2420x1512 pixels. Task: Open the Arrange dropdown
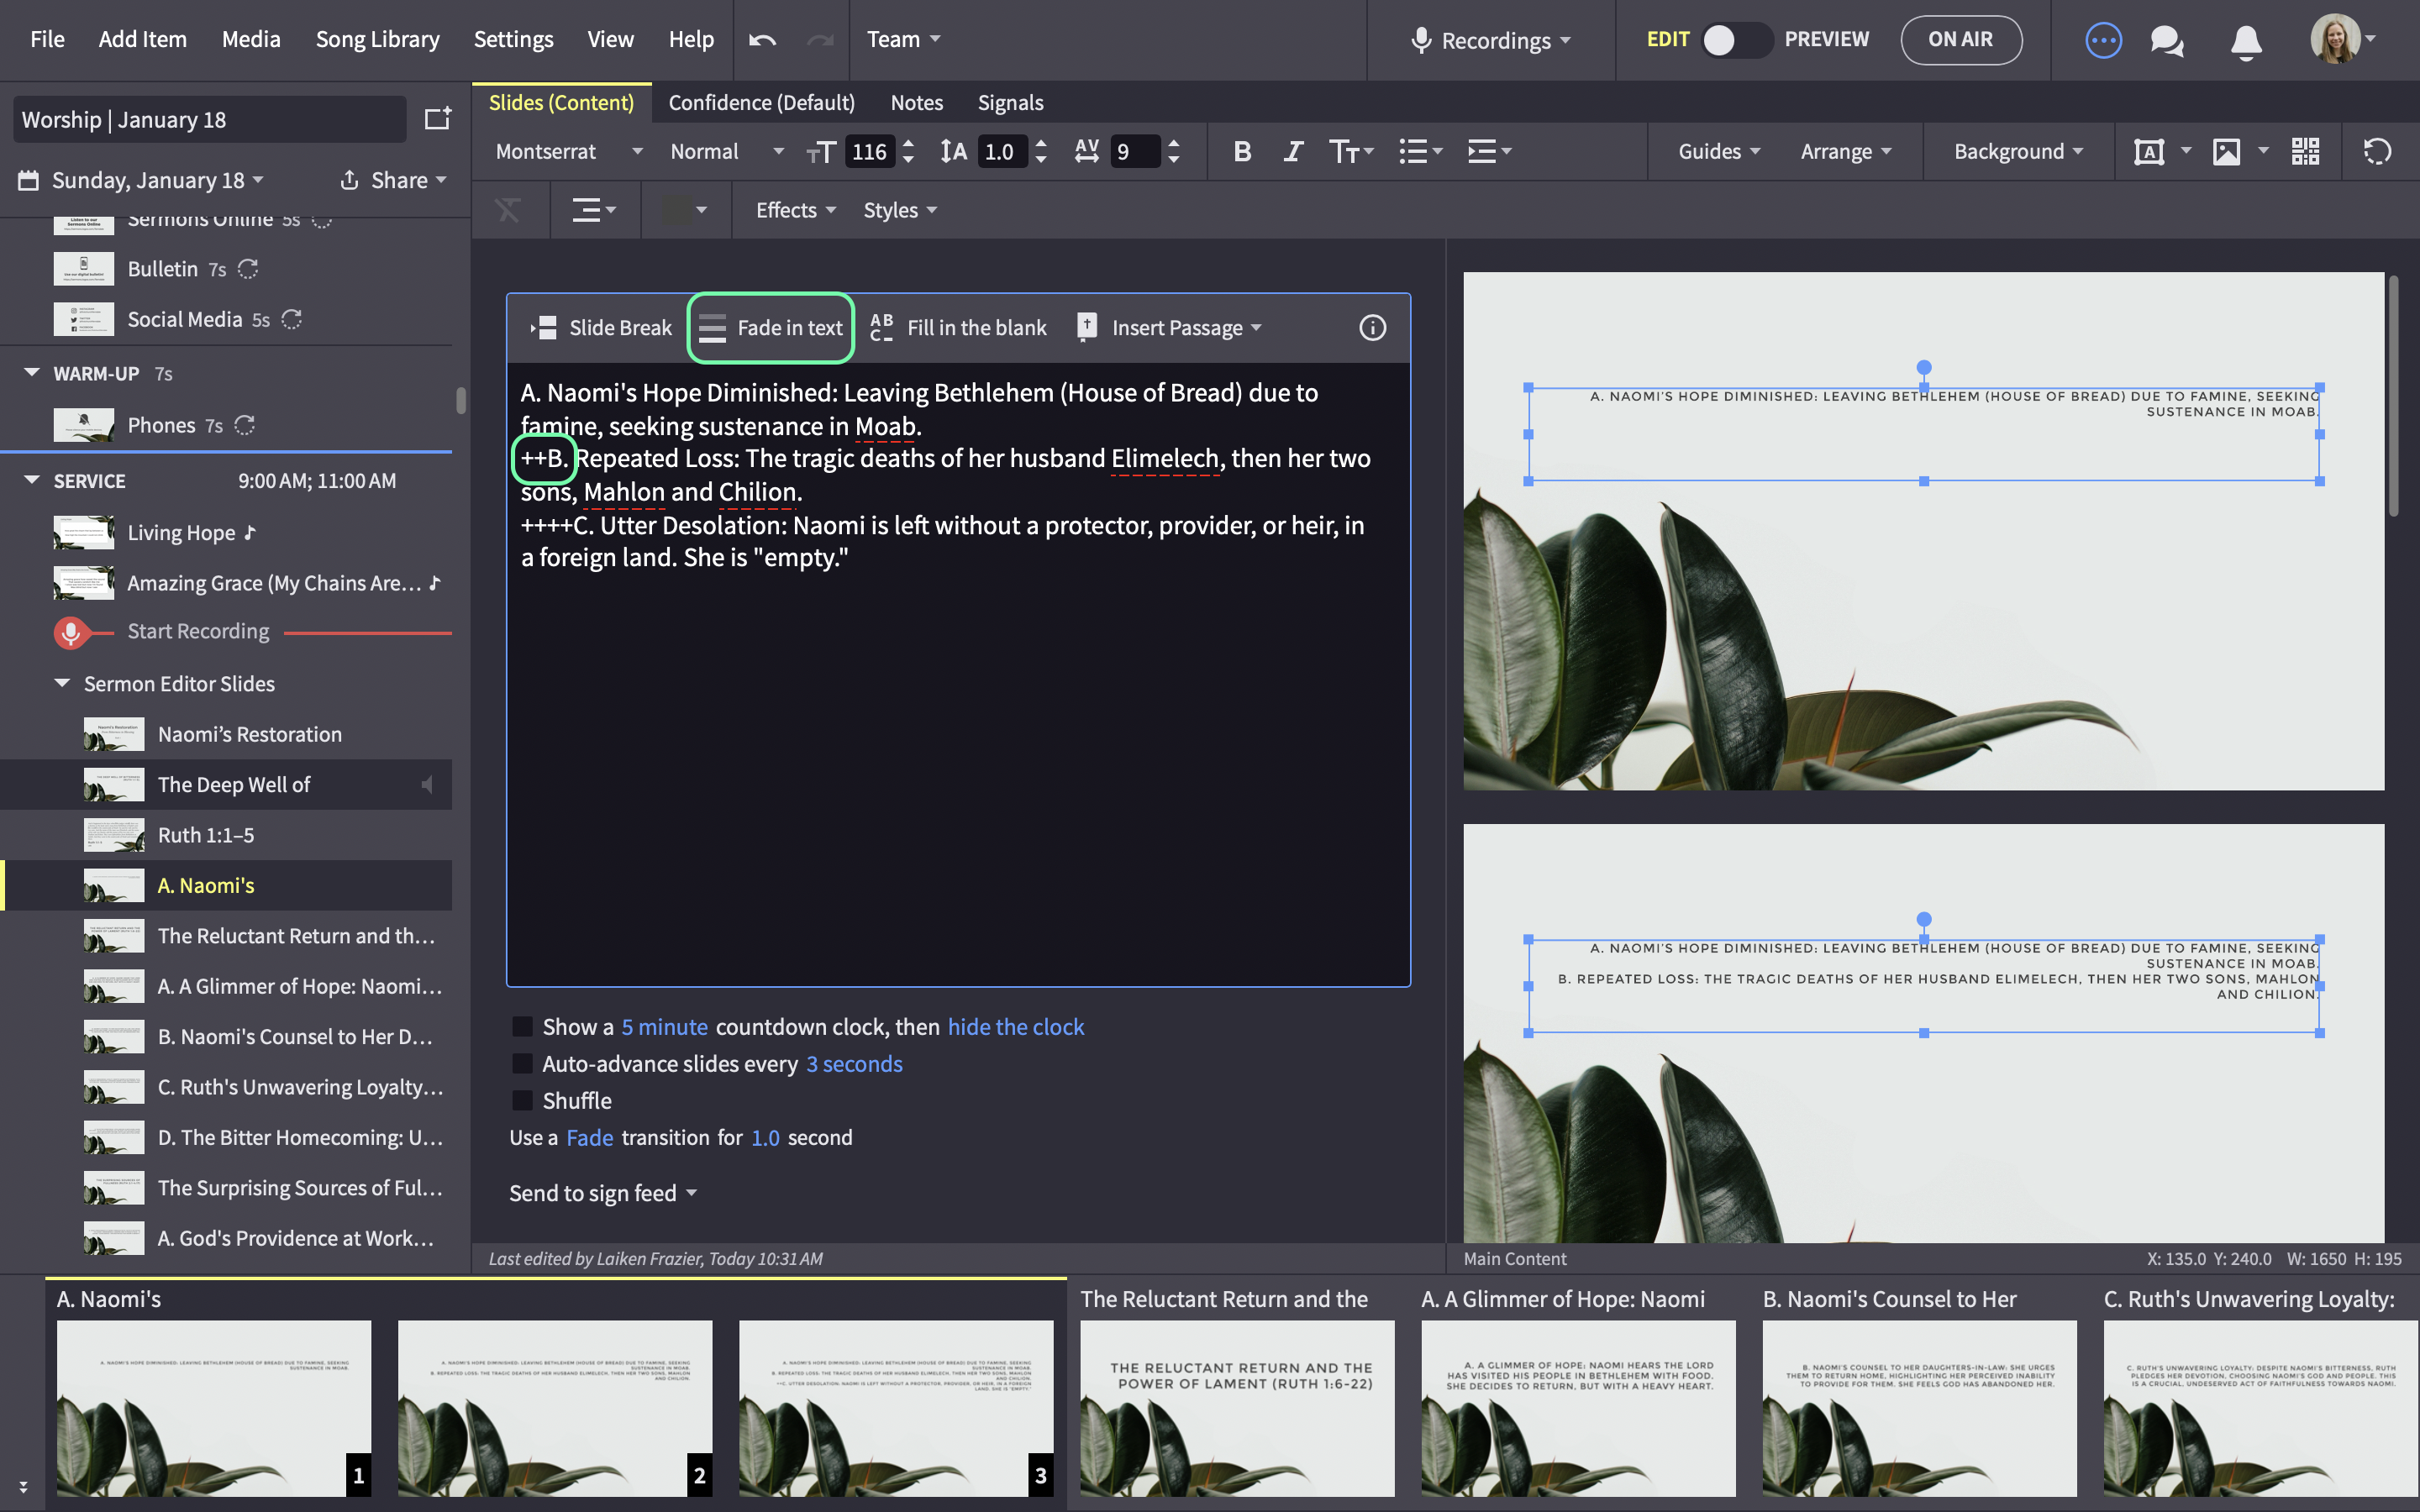coord(1846,151)
